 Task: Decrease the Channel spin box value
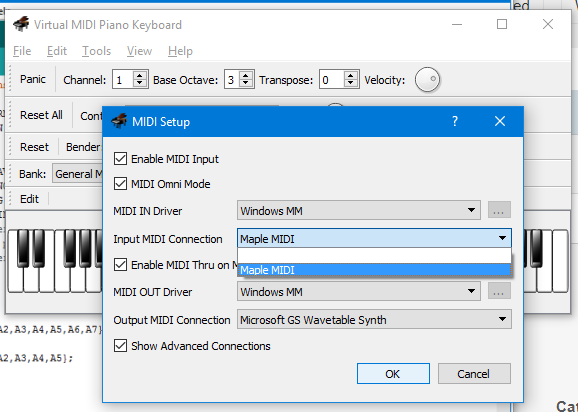(x=139, y=83)
